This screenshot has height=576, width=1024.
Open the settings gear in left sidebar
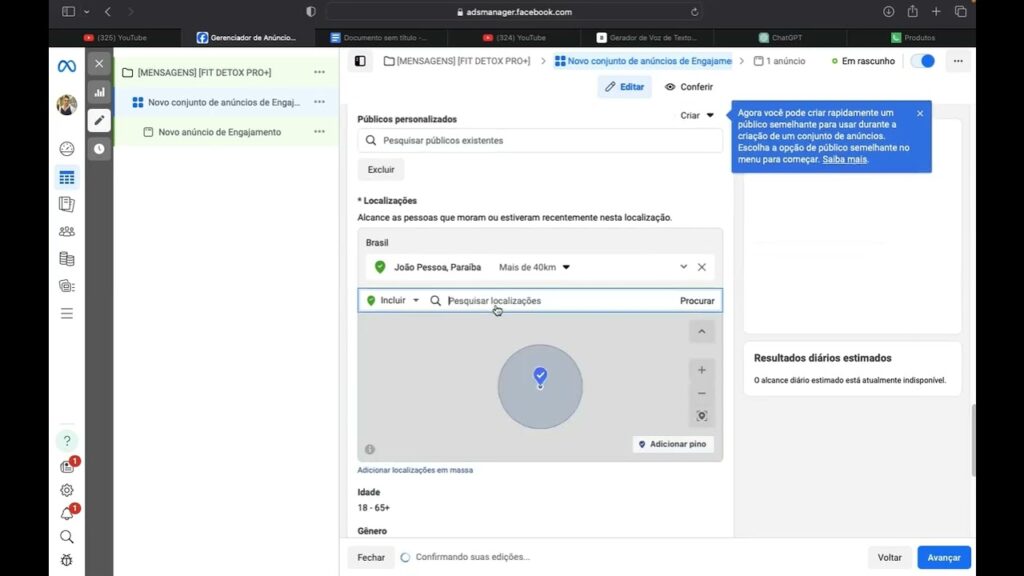pos(66,490)
